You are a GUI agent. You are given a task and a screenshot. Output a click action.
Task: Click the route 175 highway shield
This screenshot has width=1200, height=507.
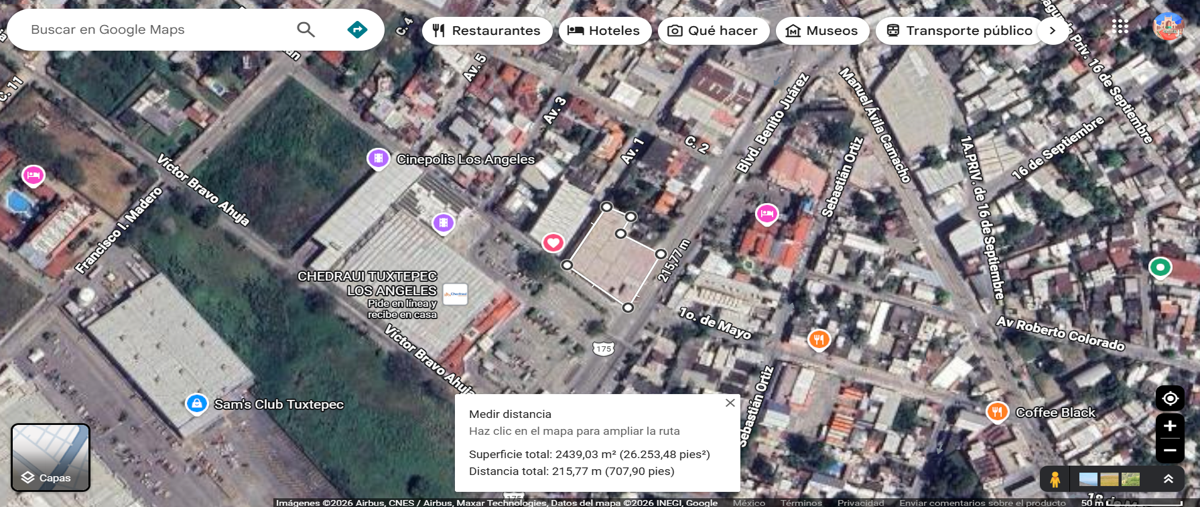(603, 348)
